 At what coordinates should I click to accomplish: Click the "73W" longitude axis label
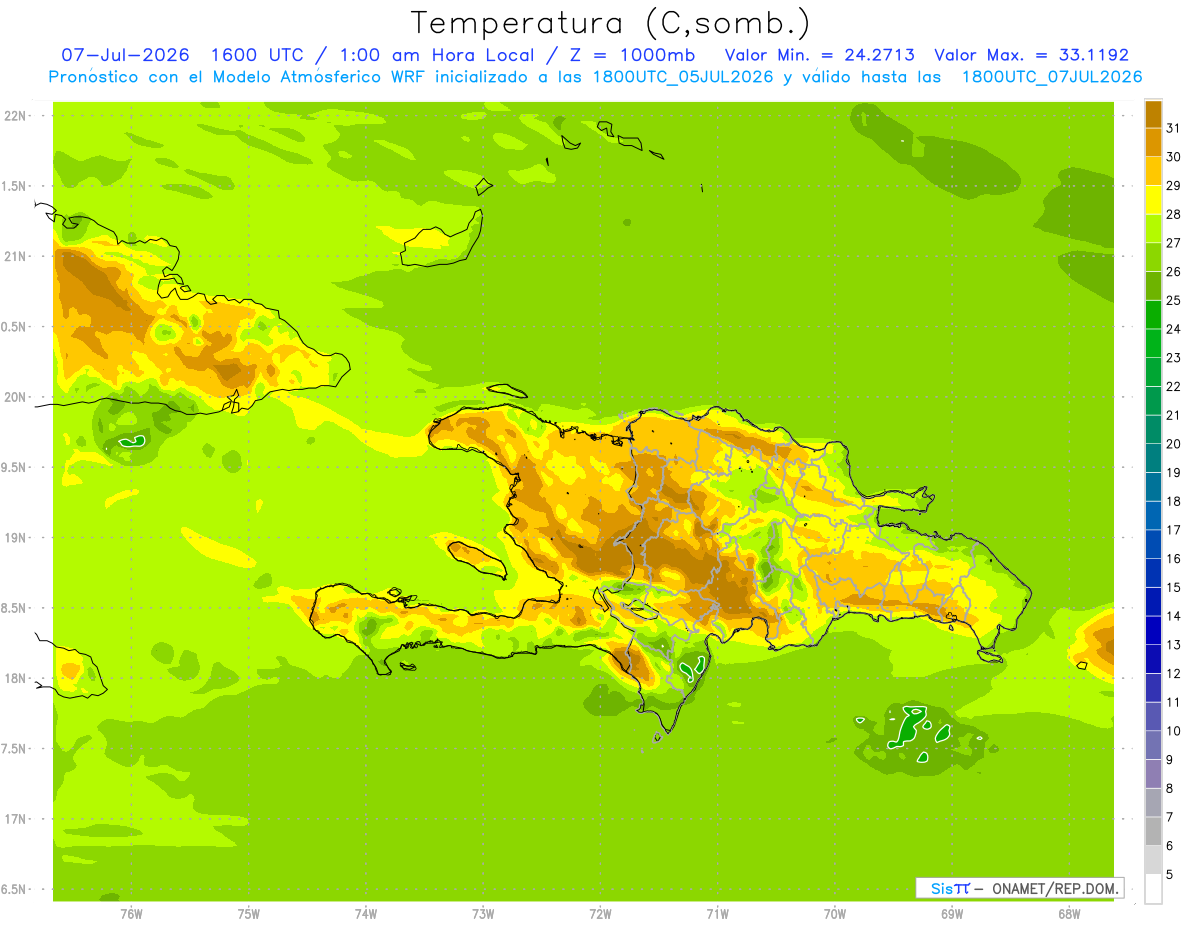(483, 913)
